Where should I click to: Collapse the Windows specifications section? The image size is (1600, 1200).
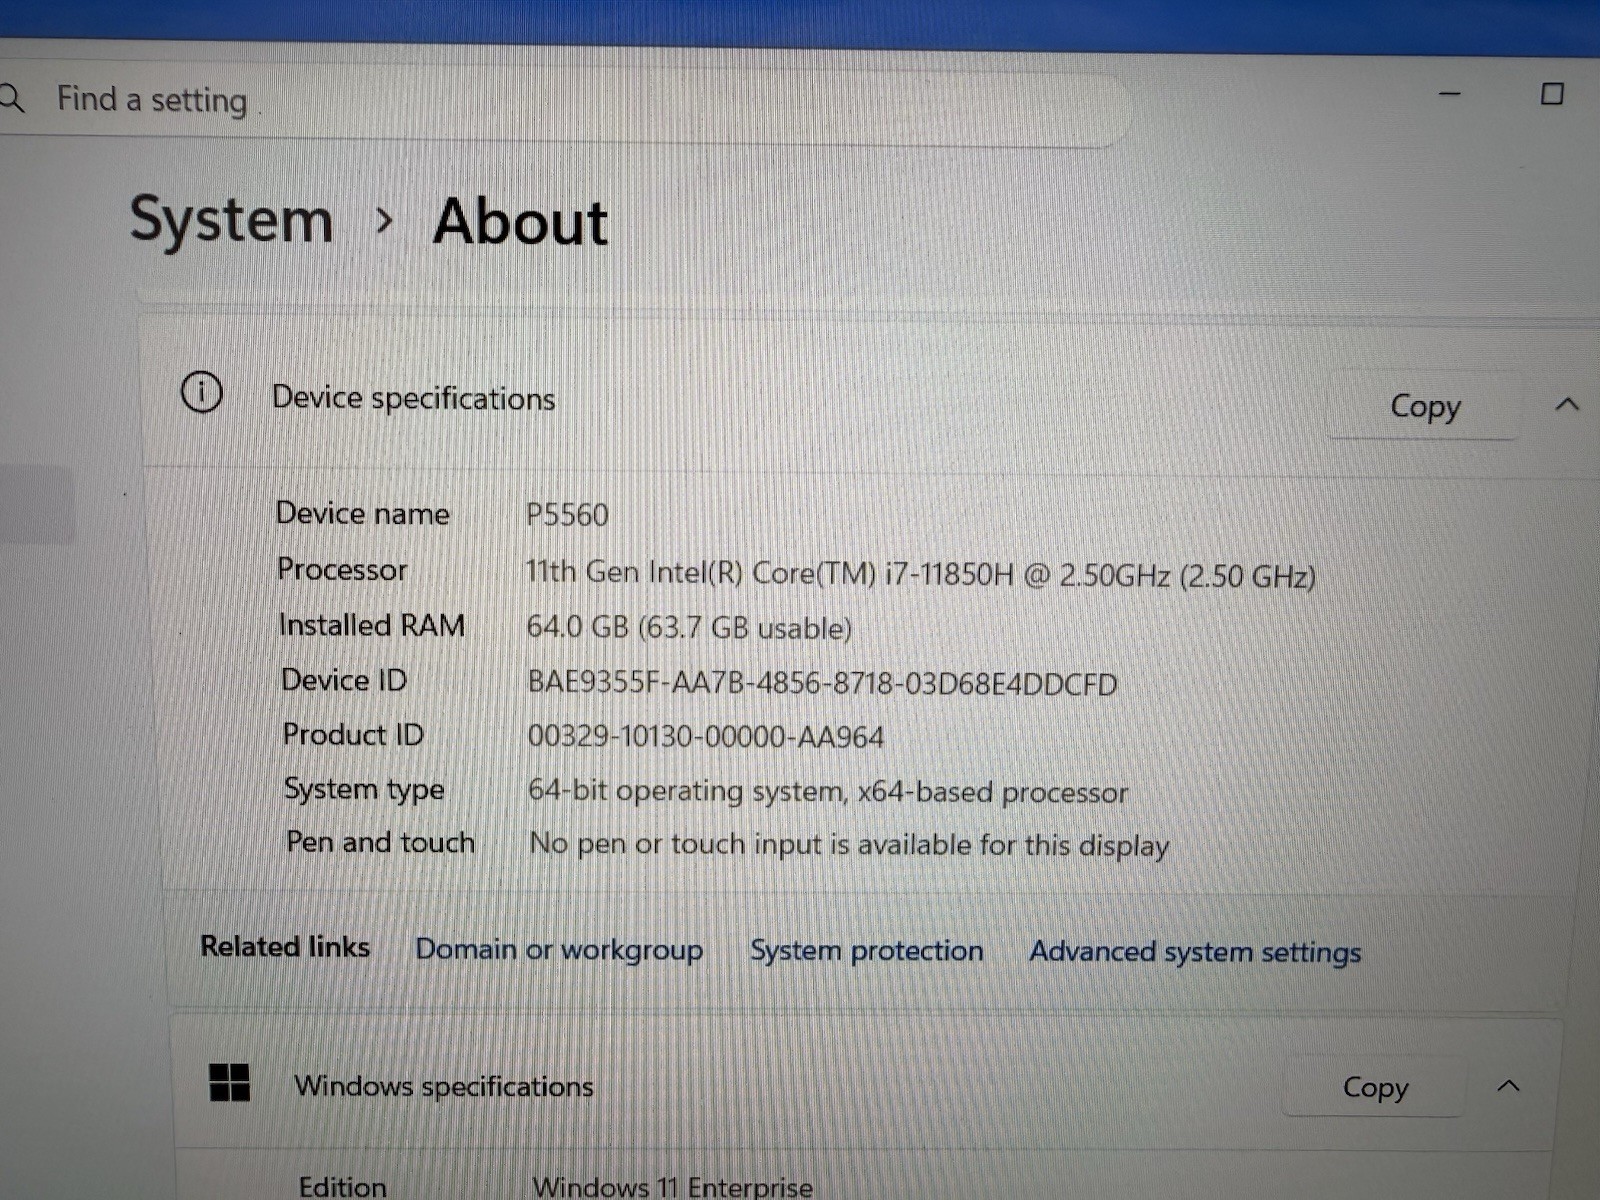point(1509,1086)
